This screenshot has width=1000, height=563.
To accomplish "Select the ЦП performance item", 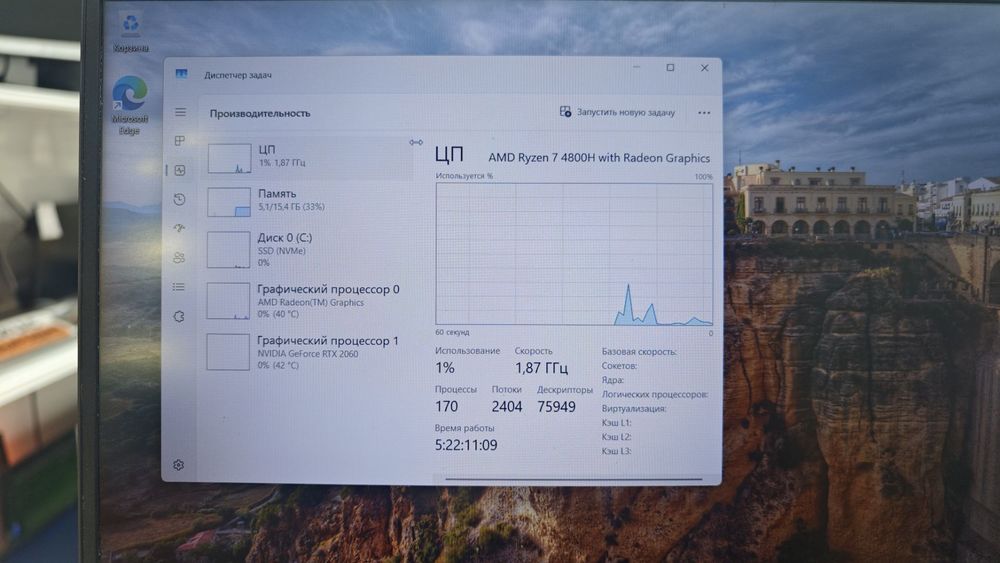I will pyautogui.click(x=309, y=157).
